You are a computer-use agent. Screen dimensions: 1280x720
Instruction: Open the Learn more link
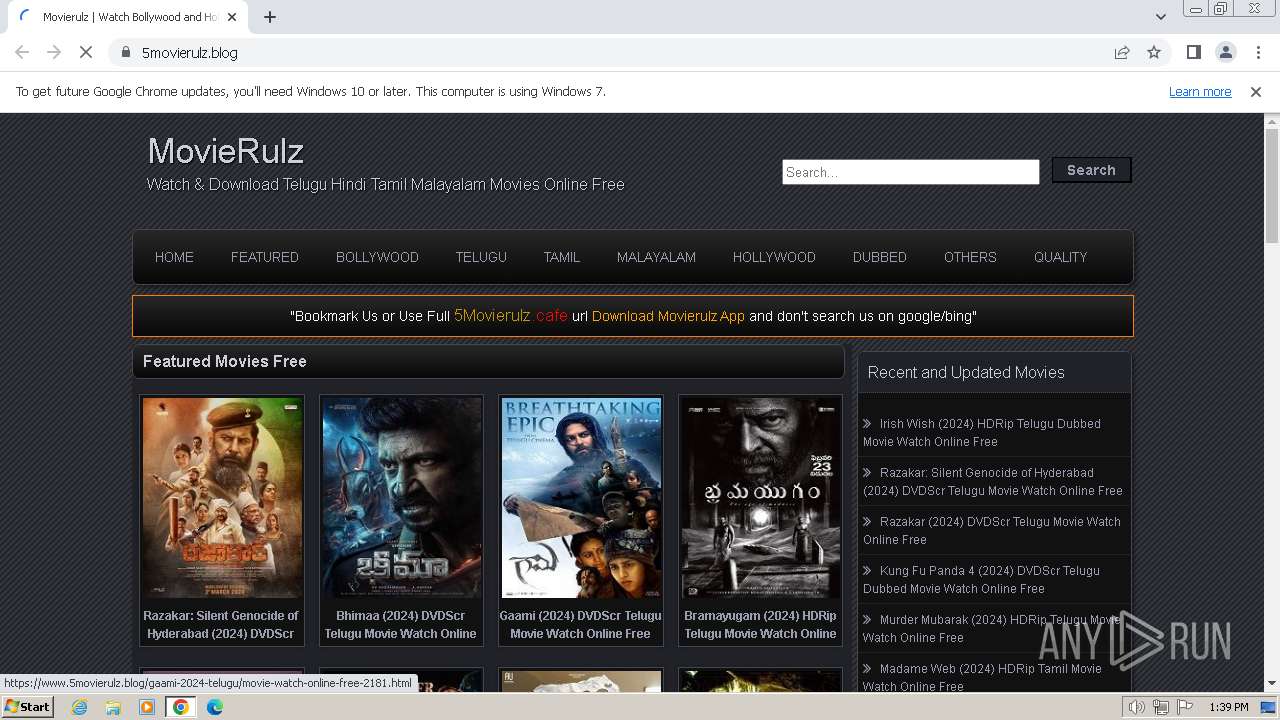(x=1200, y=92)
